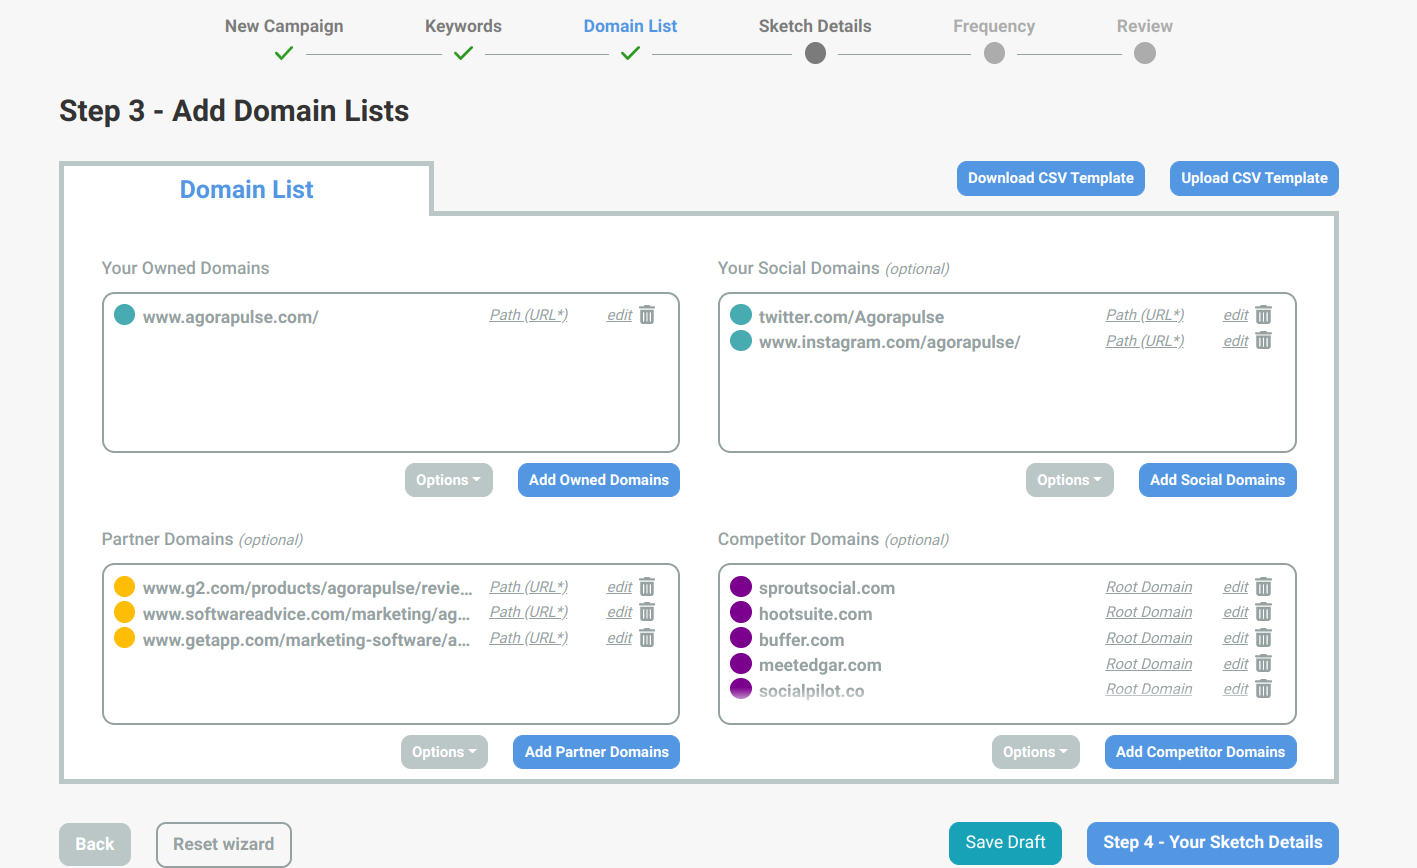Delete twitter.com/Agorapulse via trash icon
The width and height of the screenshot is (1417, 868).
(1263, 315)
